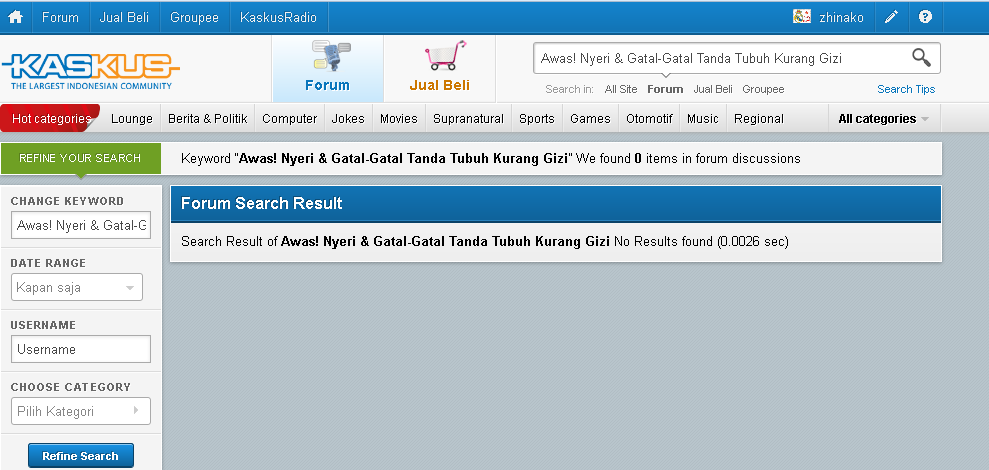Open the Computer category

pyautogui.click(x=290, y=119)
